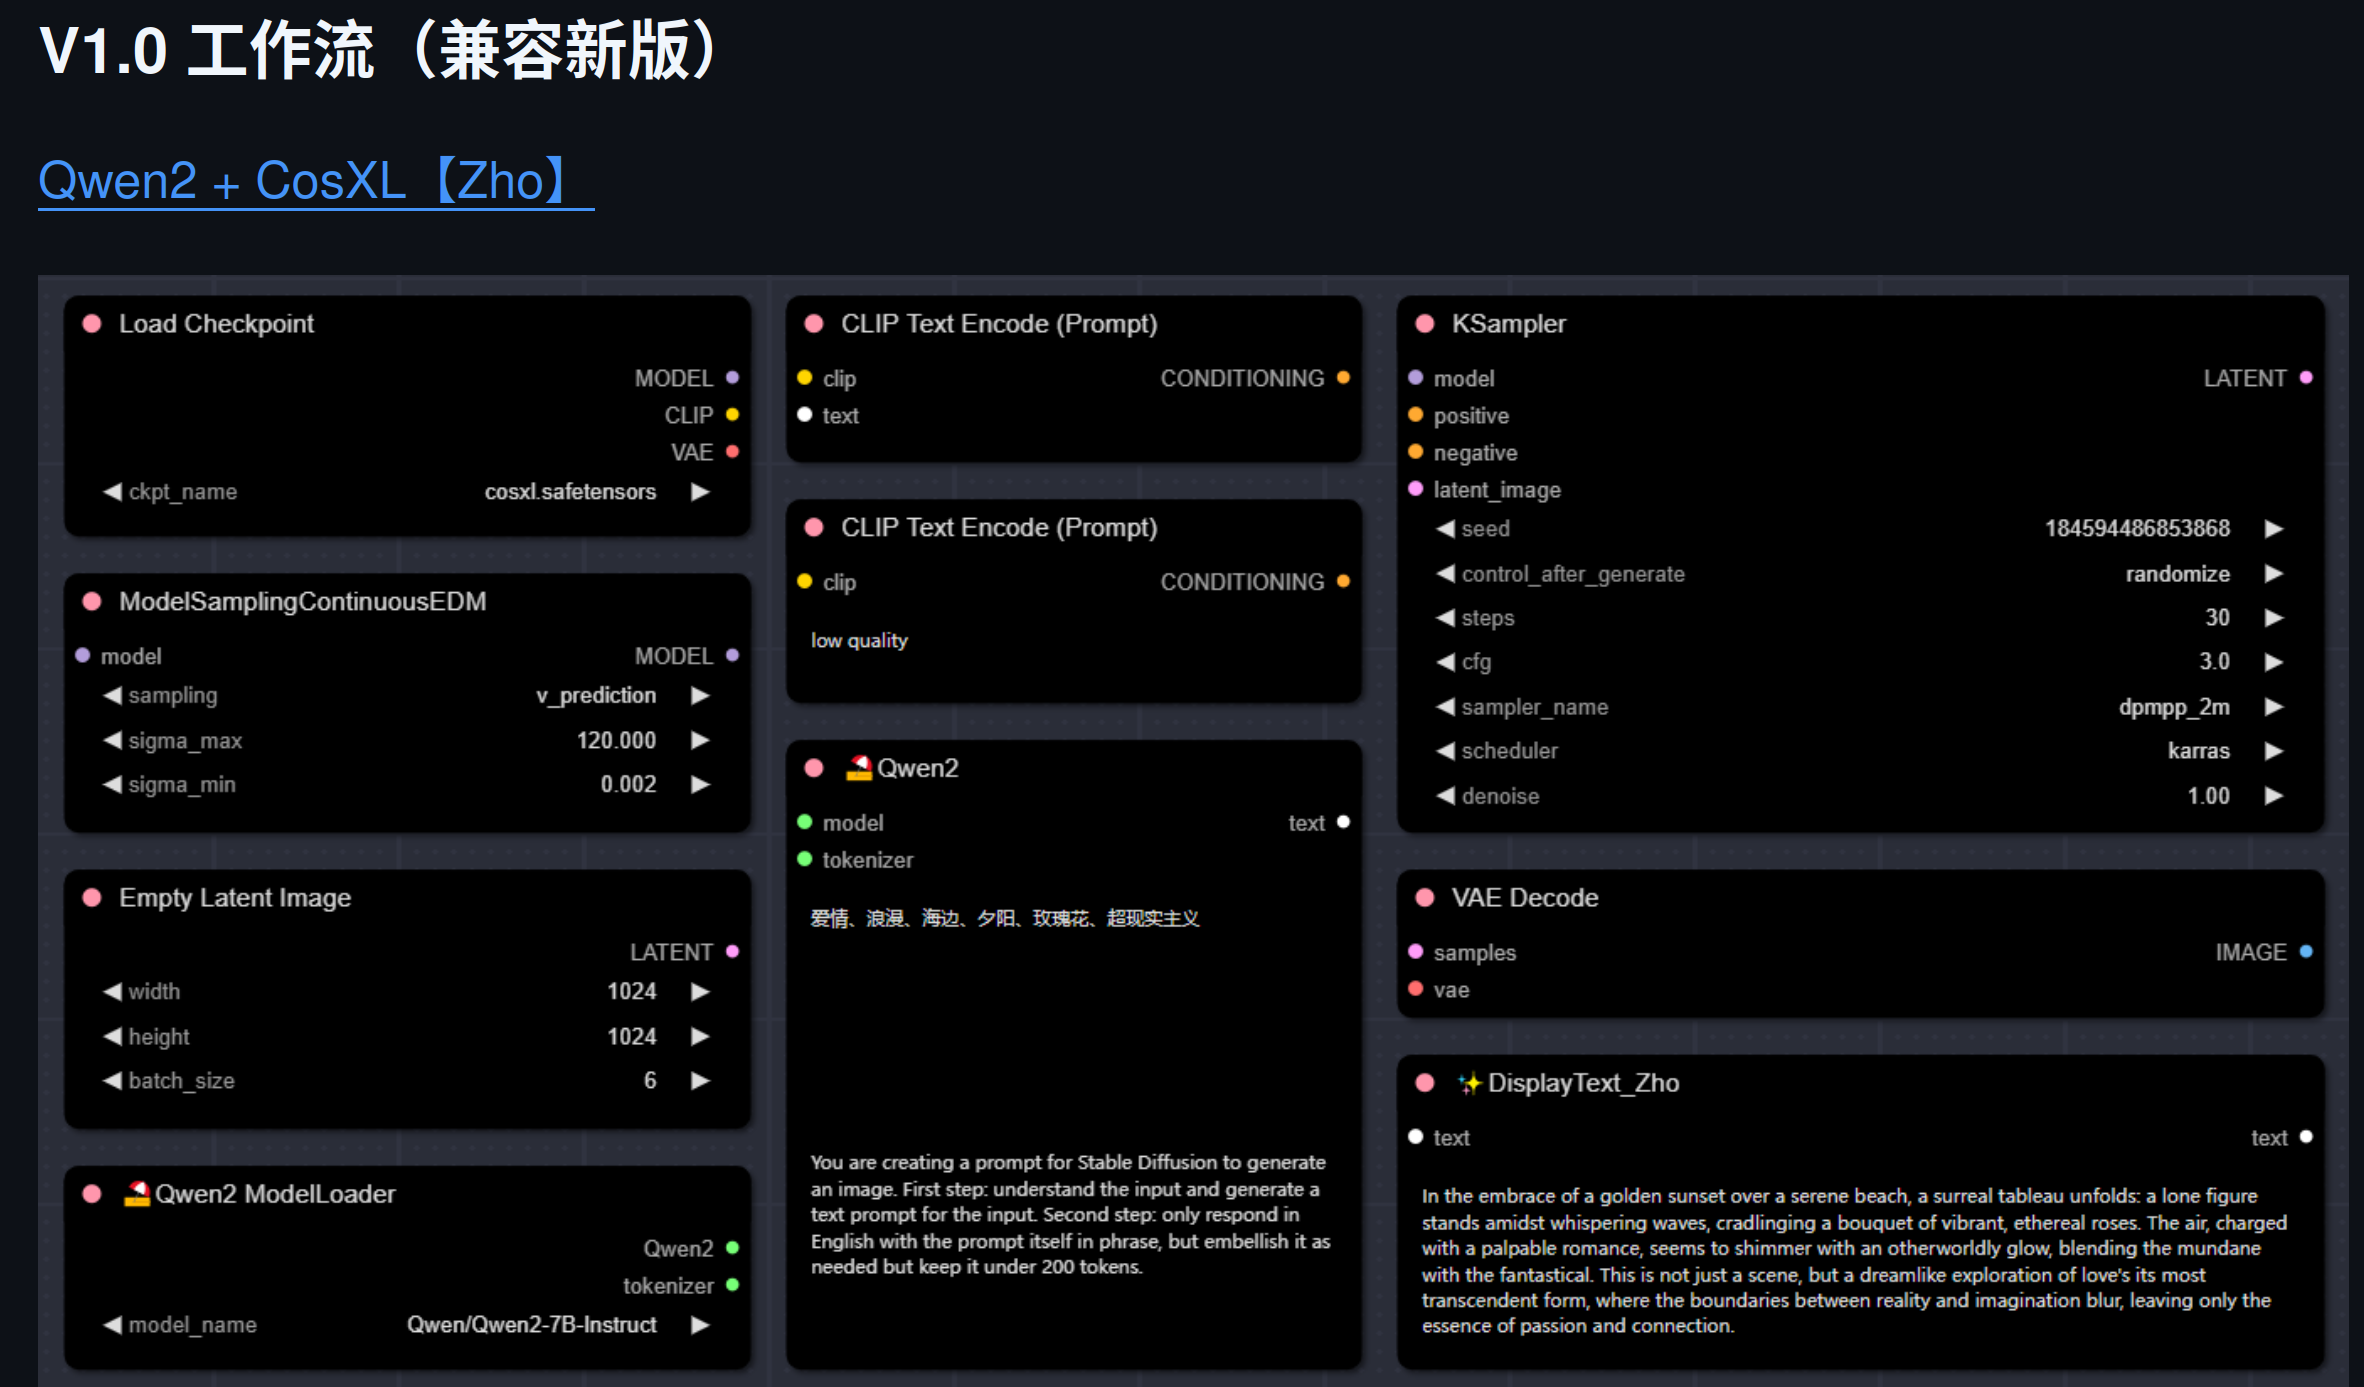
Task: Open the scheduler combo showing karras
Action: [x=1860, y=751]
